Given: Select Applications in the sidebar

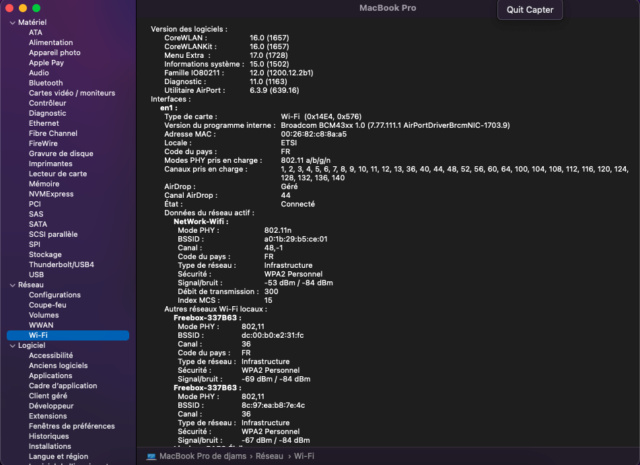Looking at the screenshot, I should [51, 376].
